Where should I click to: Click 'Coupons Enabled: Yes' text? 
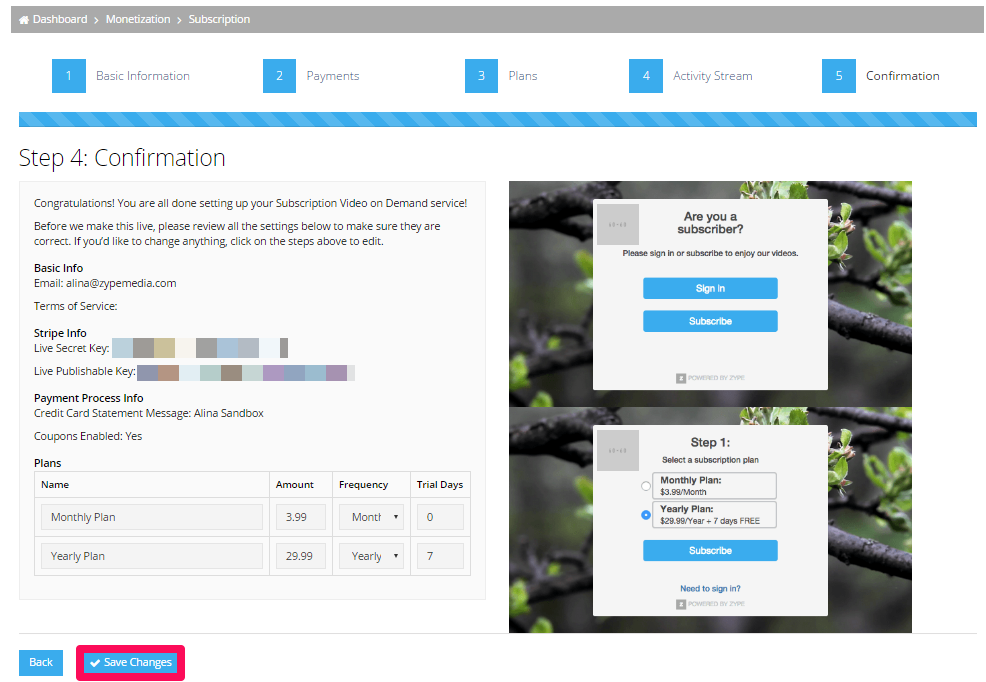(x=88, y=436)
